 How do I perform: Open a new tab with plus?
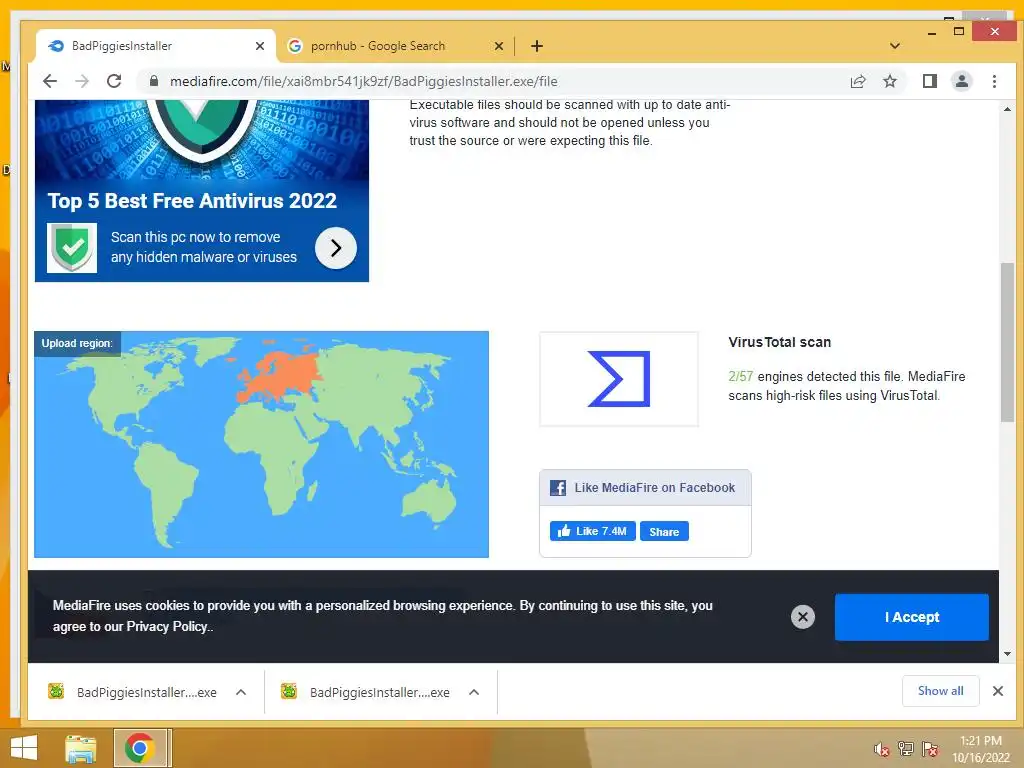coord(536,46)
